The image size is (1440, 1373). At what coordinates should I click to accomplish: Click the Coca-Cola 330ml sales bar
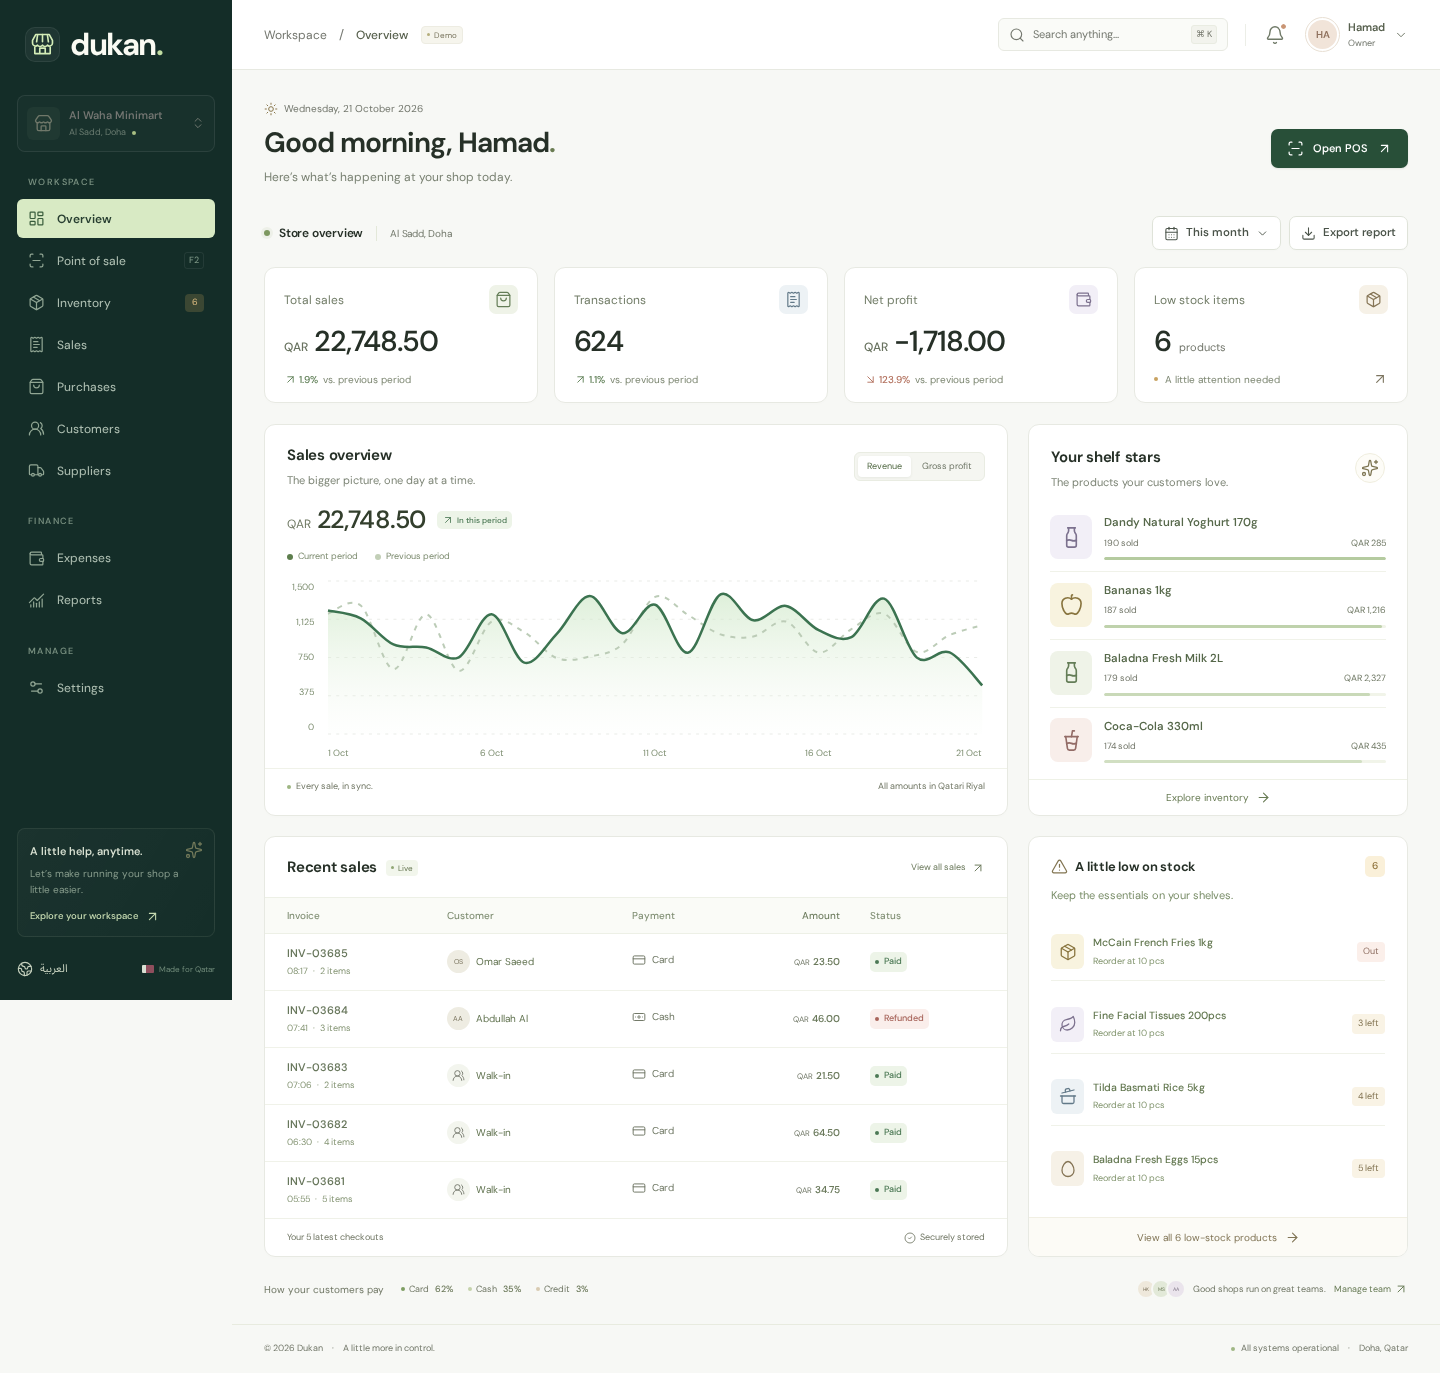click(1245, 761)
